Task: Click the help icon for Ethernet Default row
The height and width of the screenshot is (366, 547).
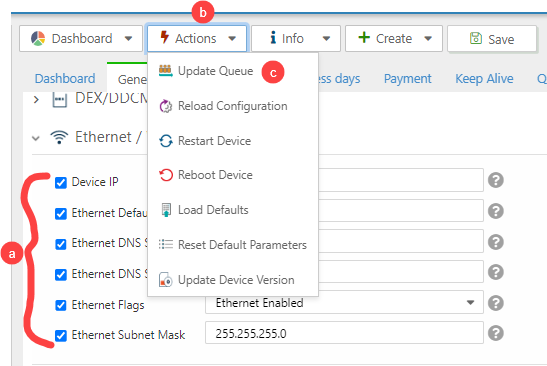Action: point(495,211)
